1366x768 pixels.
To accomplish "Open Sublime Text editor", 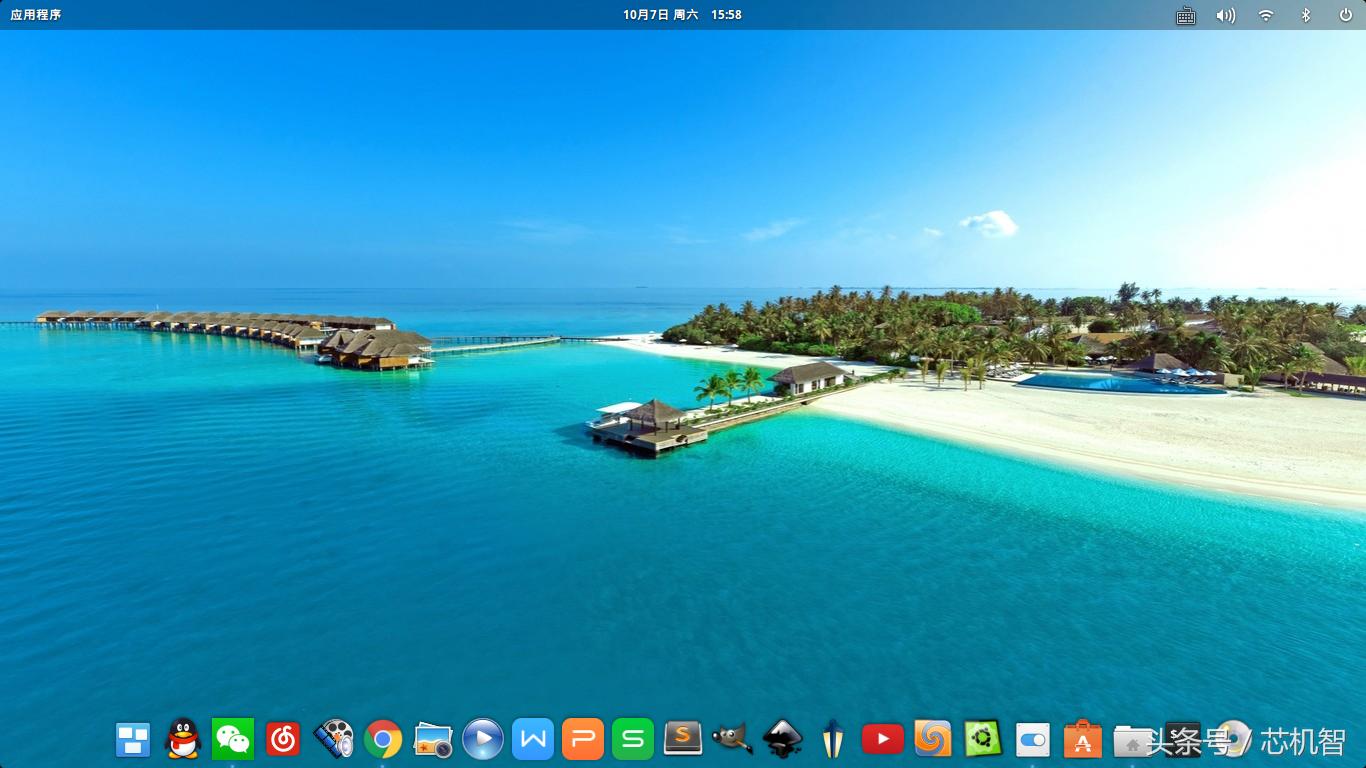I will point(683,740).
